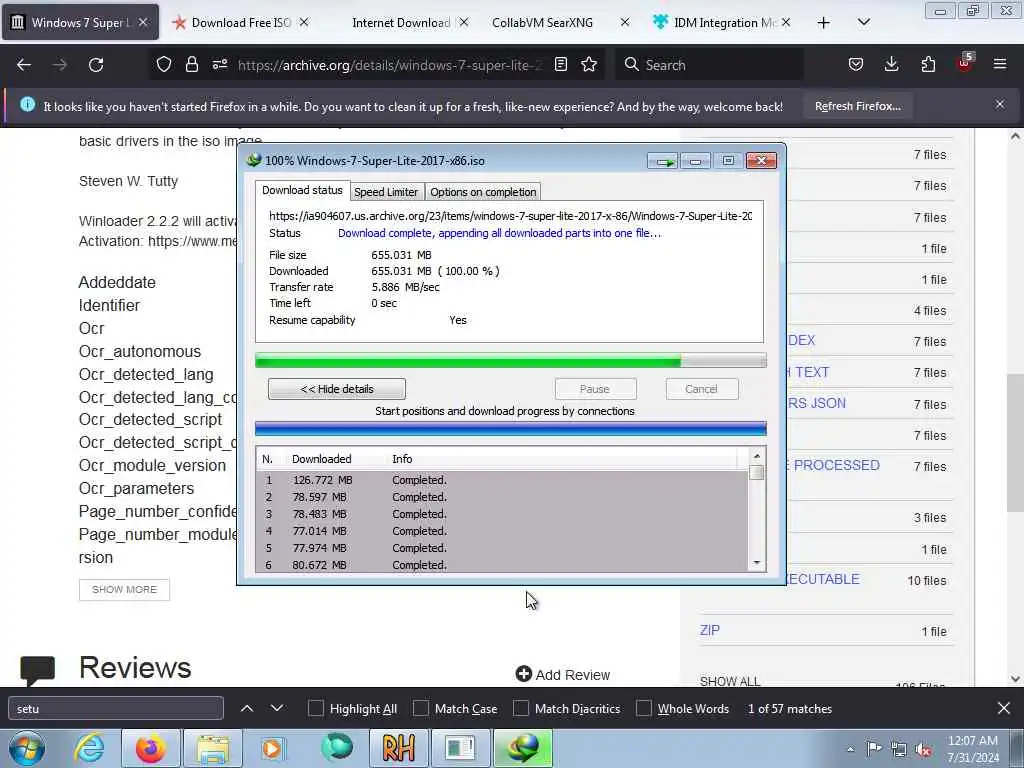Open tracking protection shield icon

(x=164, y=64)
